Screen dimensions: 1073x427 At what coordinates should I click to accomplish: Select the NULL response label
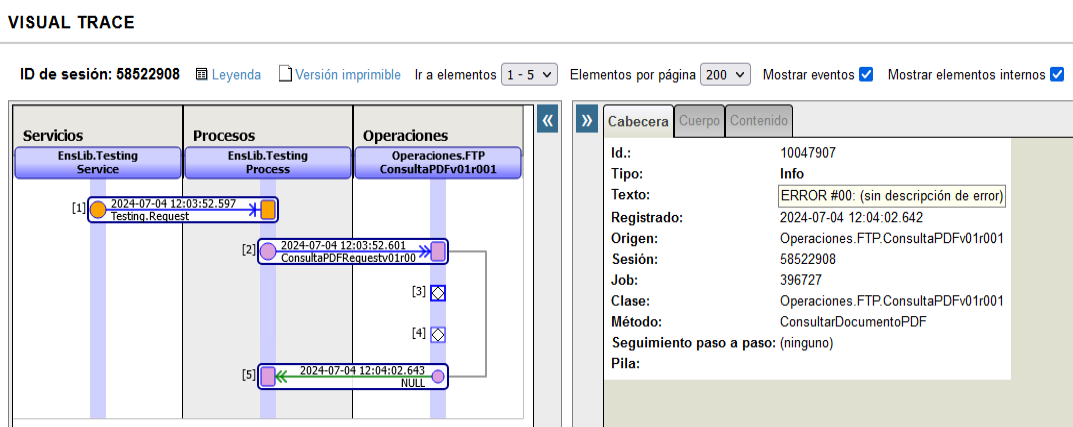click(x=413, y=384)
